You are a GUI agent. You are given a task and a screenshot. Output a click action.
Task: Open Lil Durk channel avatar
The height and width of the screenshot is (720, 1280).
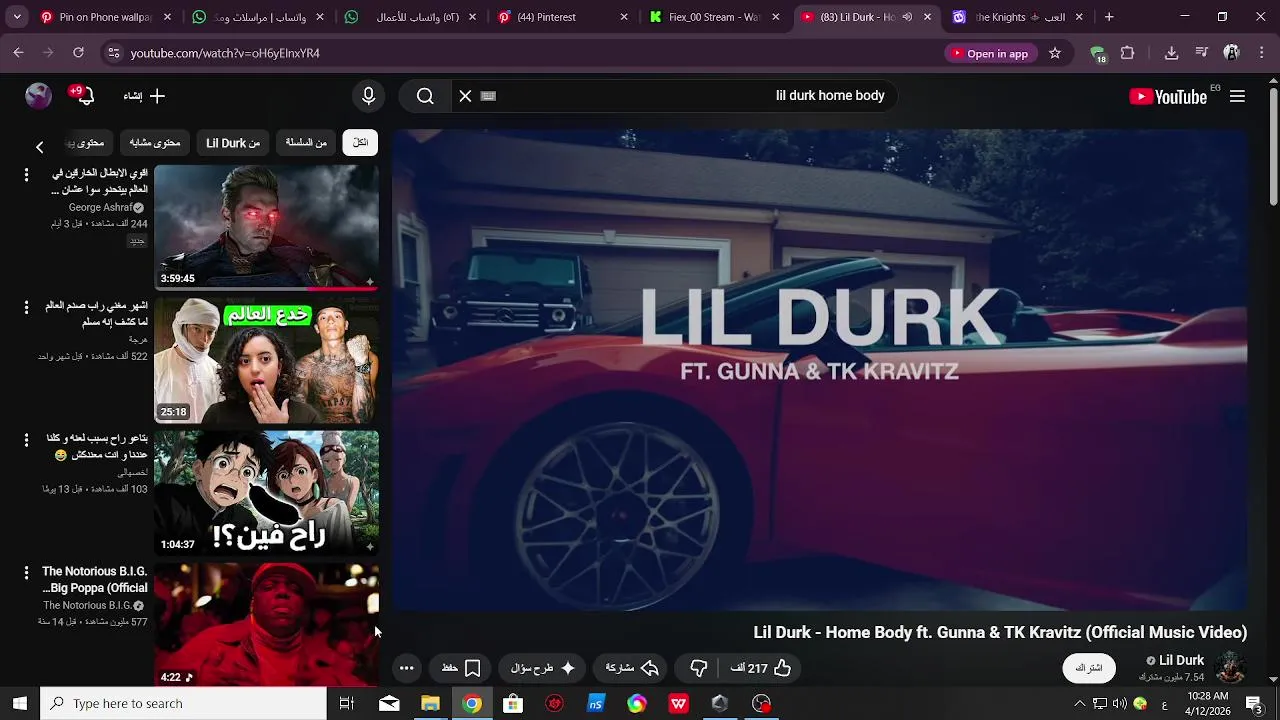click(1230, 667)
